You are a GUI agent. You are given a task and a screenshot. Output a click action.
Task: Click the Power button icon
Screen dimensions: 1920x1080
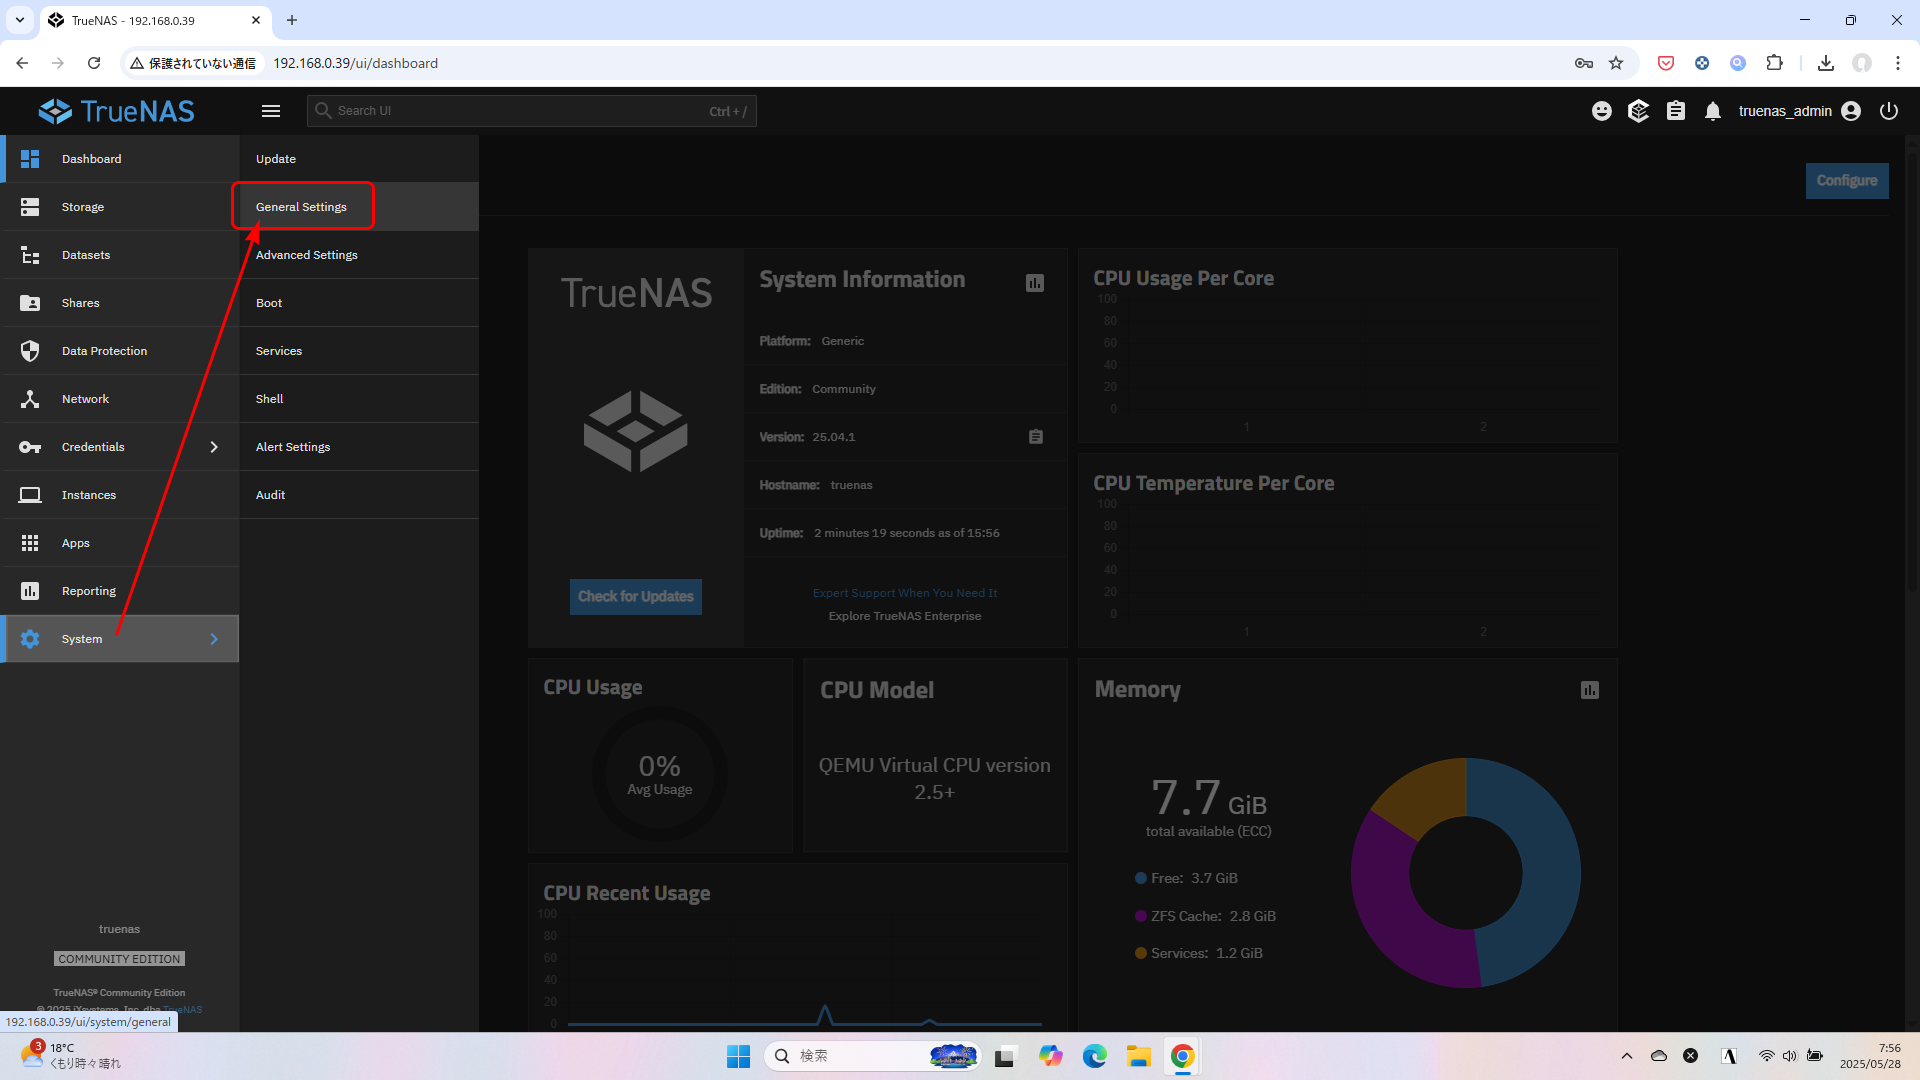click(1889, 111)
